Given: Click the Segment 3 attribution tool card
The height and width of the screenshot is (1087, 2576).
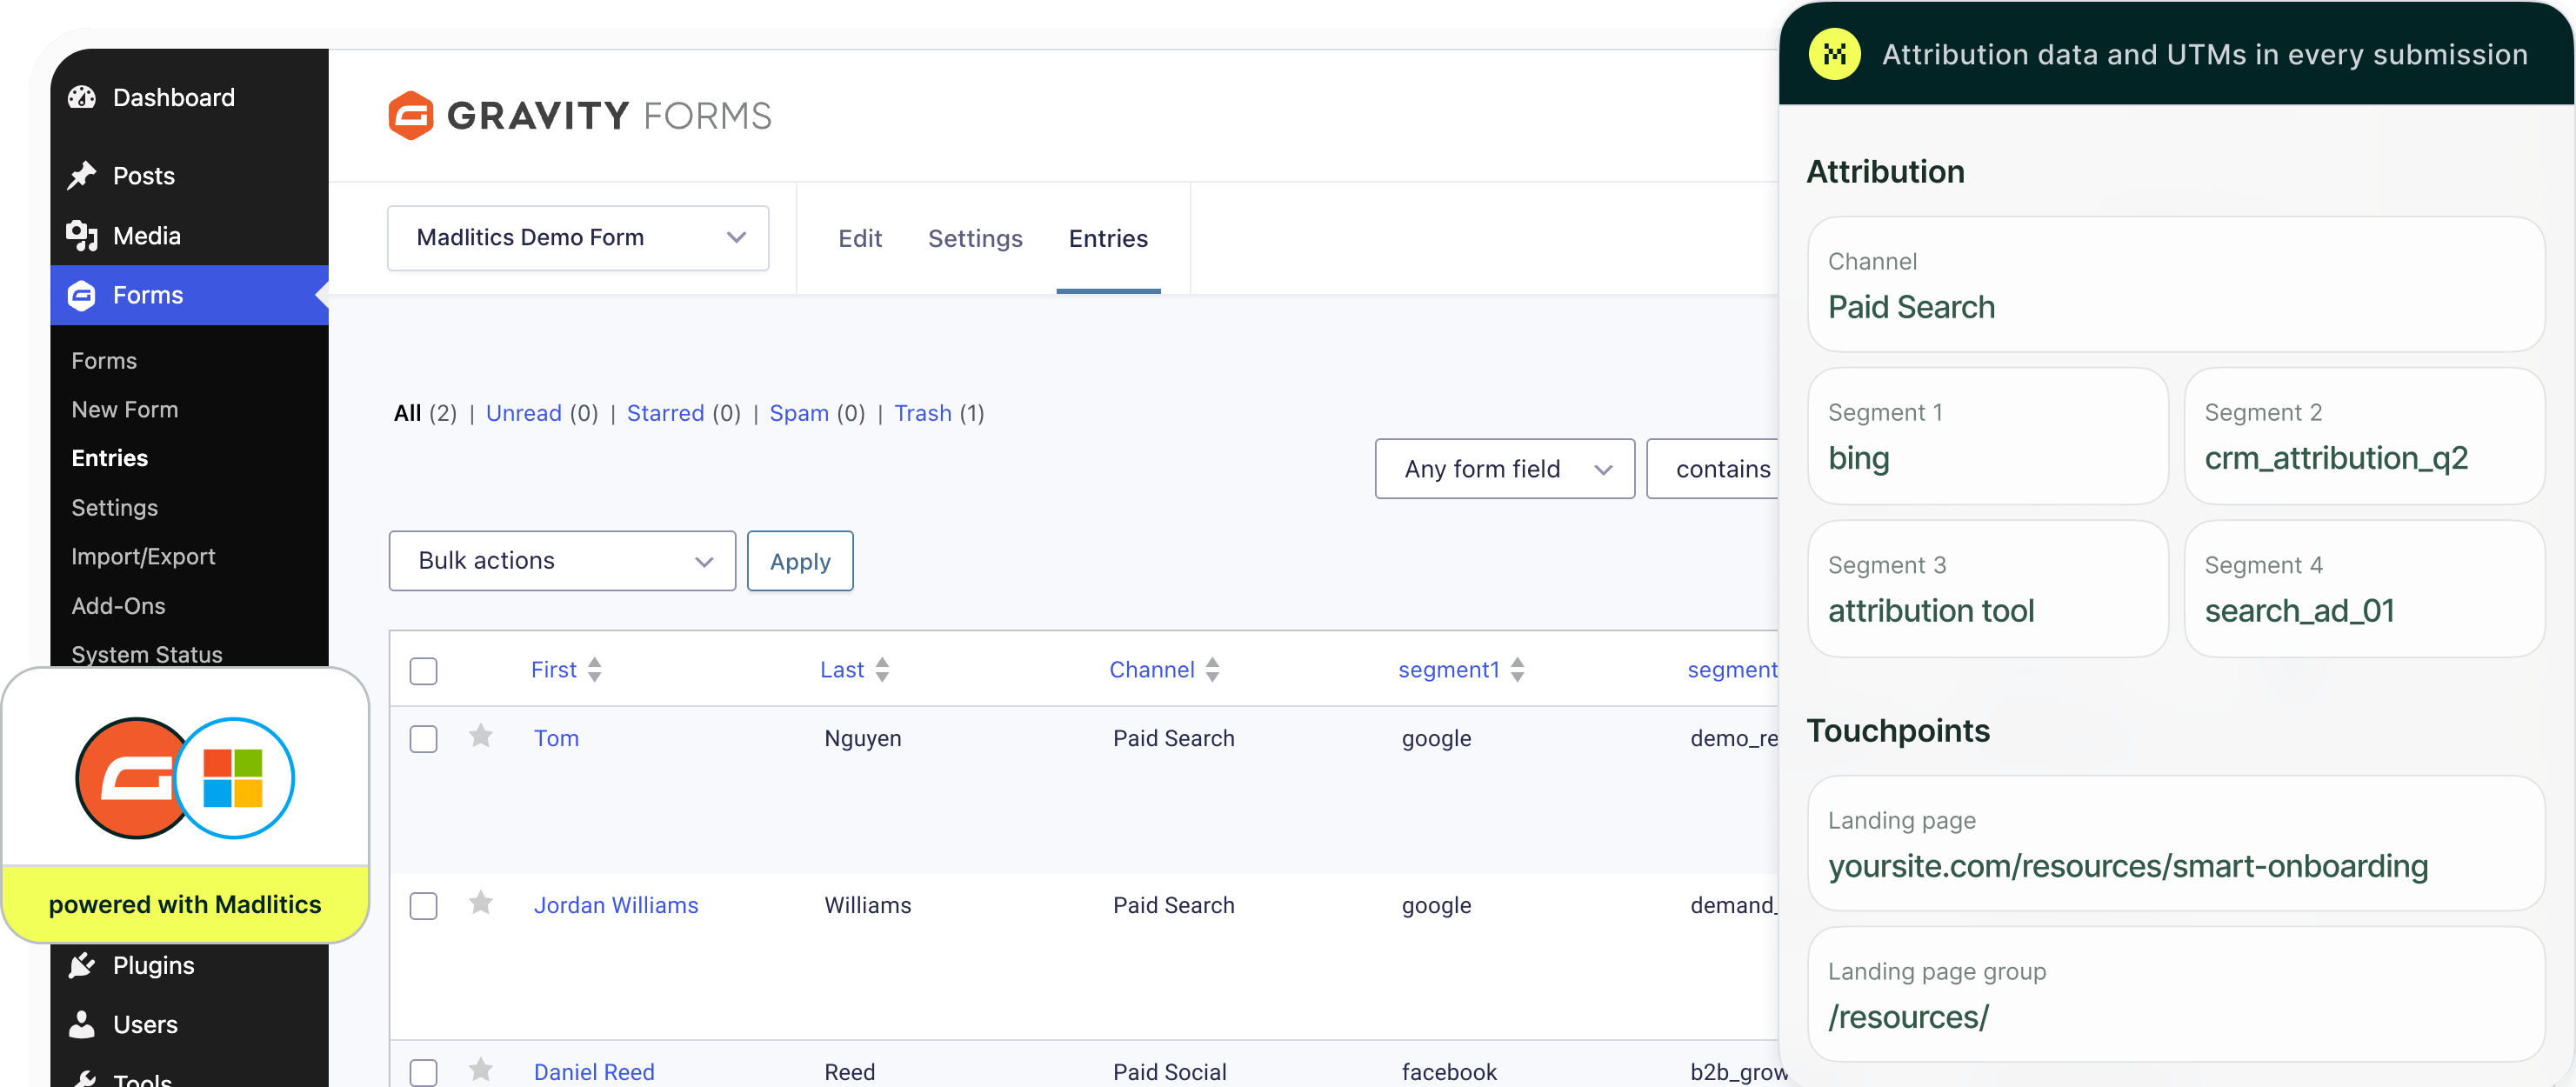Looking at the screenshot, I should click(1988, 588).
